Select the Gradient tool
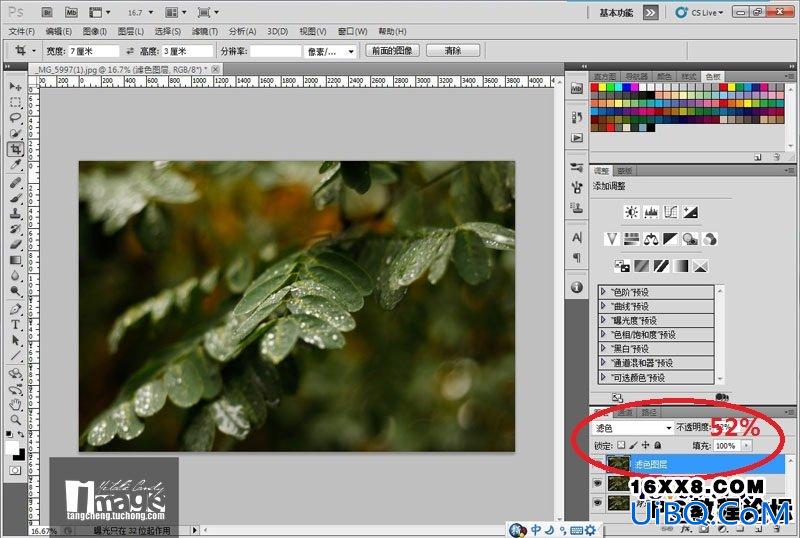Screen dimensions: 800x538 tap(15, 260)
